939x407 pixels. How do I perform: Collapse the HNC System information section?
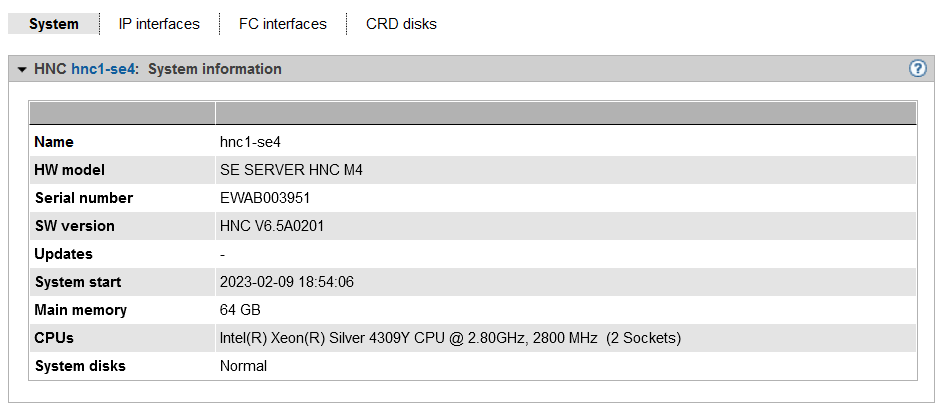coord(22,70)
